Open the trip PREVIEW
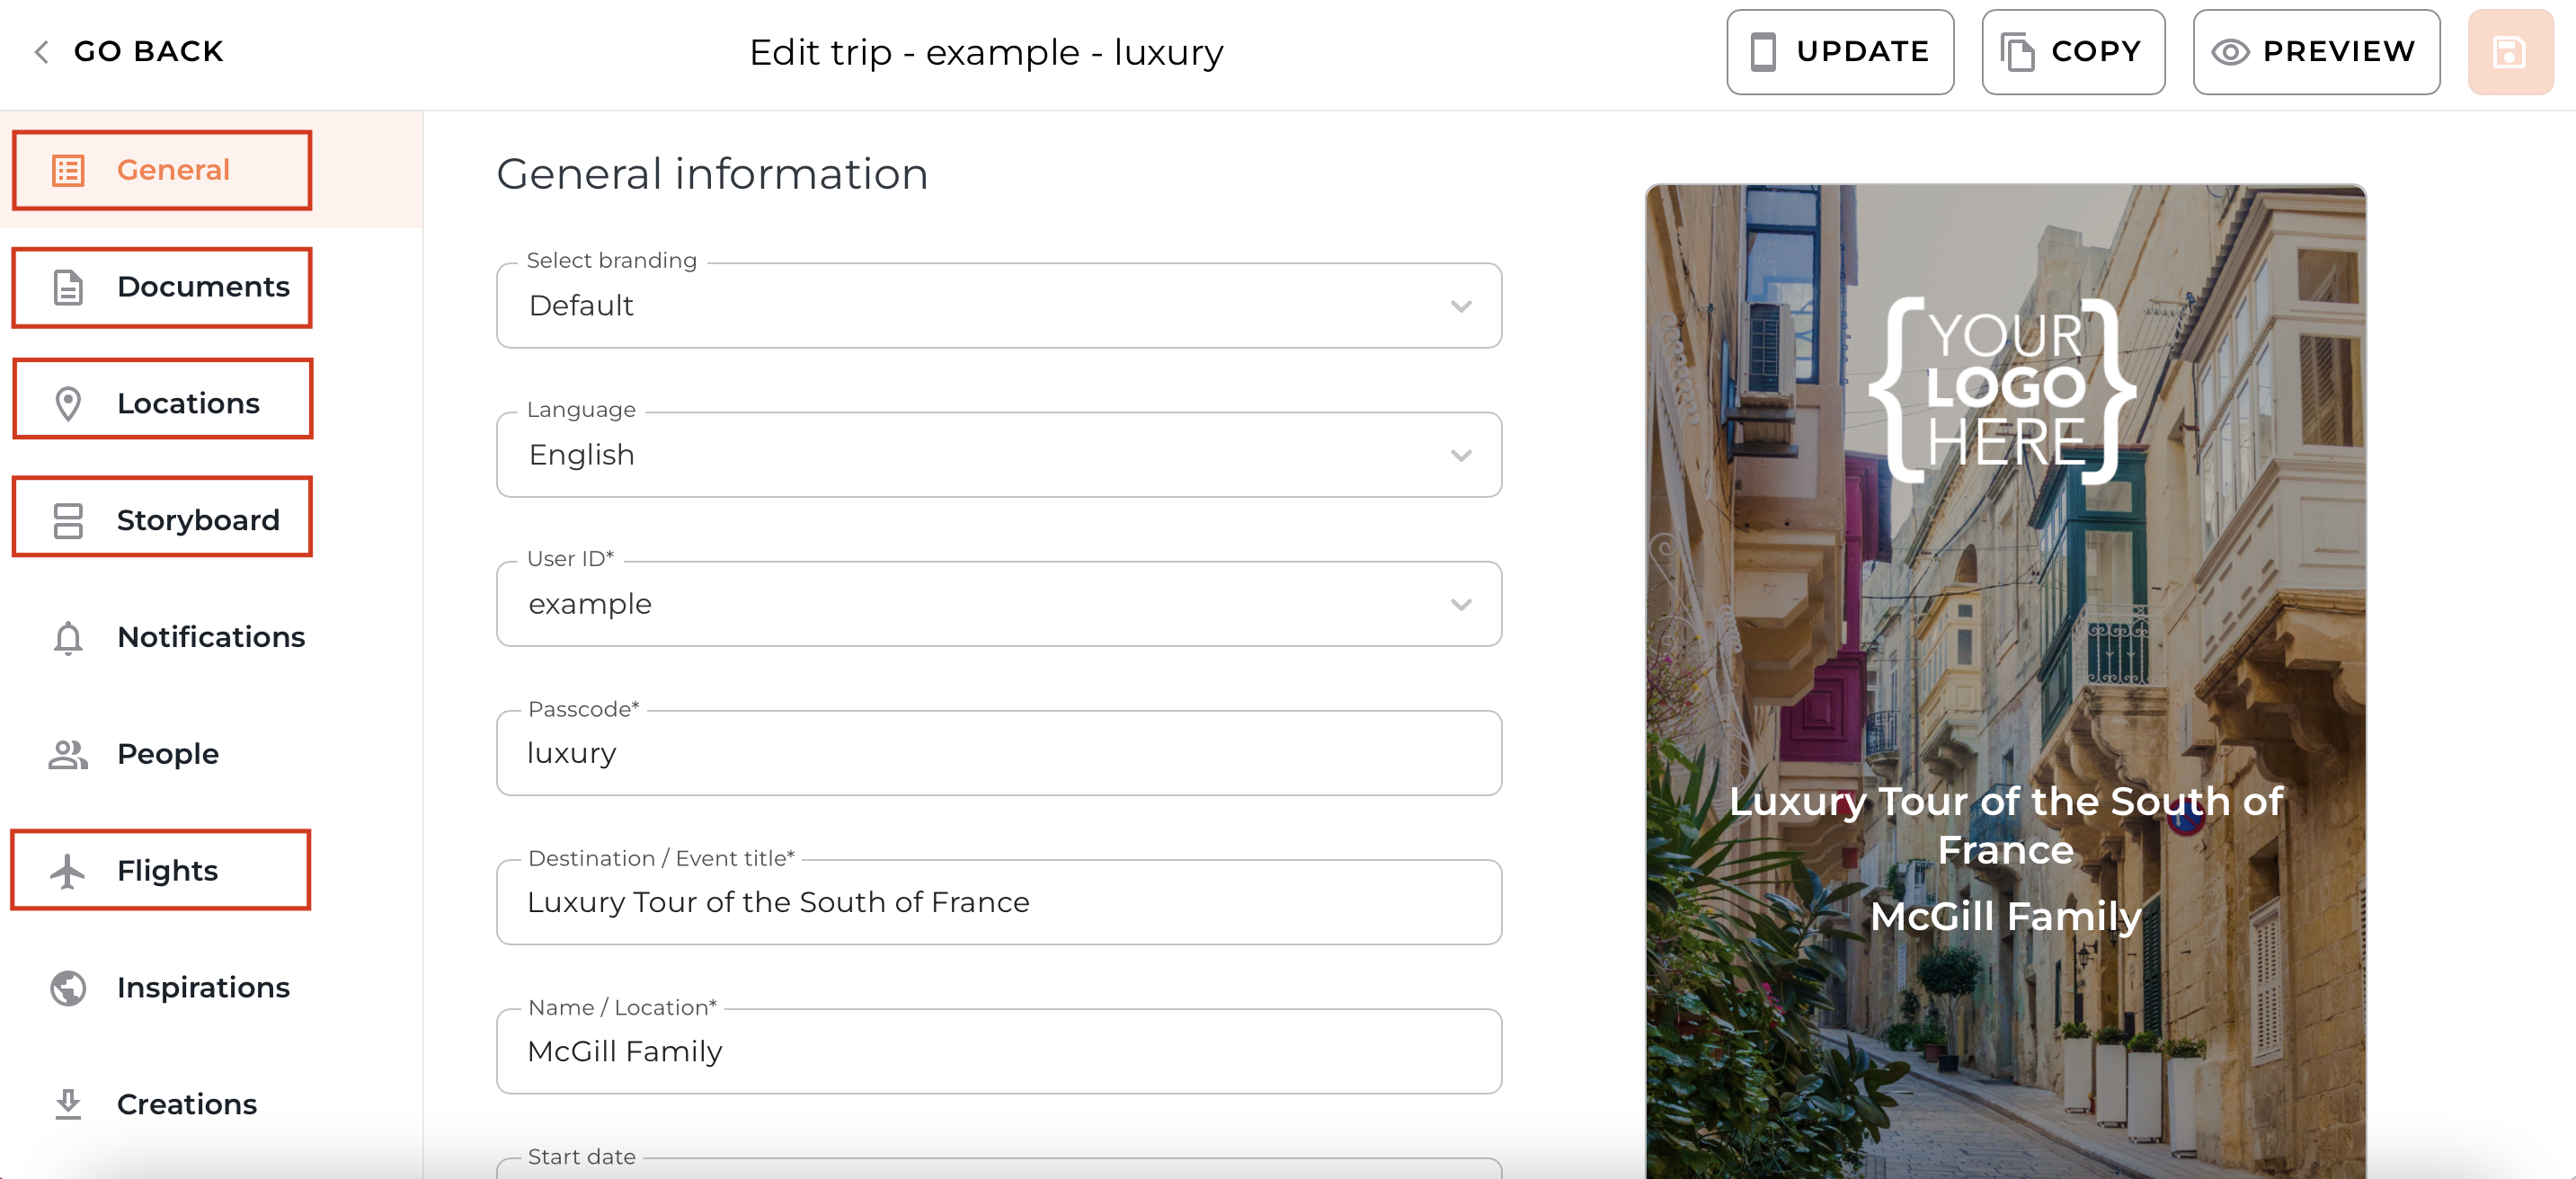The height and width of the screenshot is (1179, 2576). pos(2315,52)
